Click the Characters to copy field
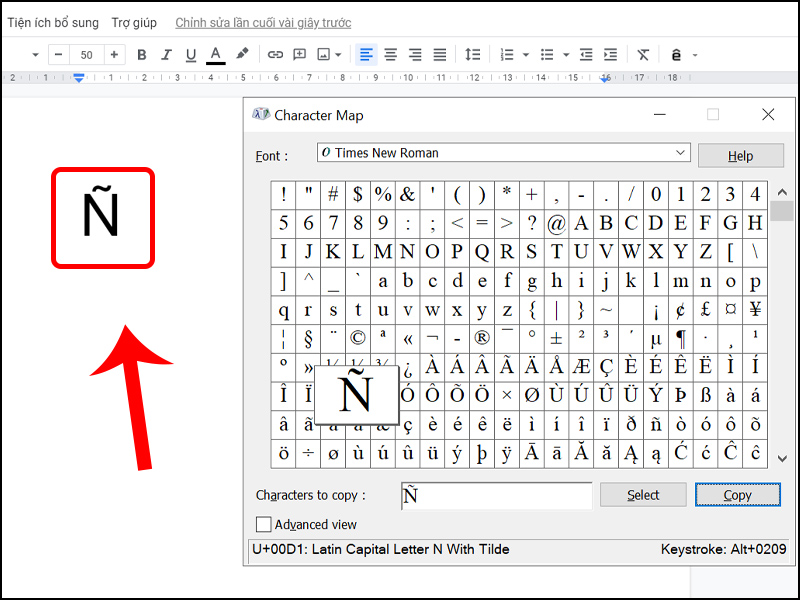 (x=495, y=495)
